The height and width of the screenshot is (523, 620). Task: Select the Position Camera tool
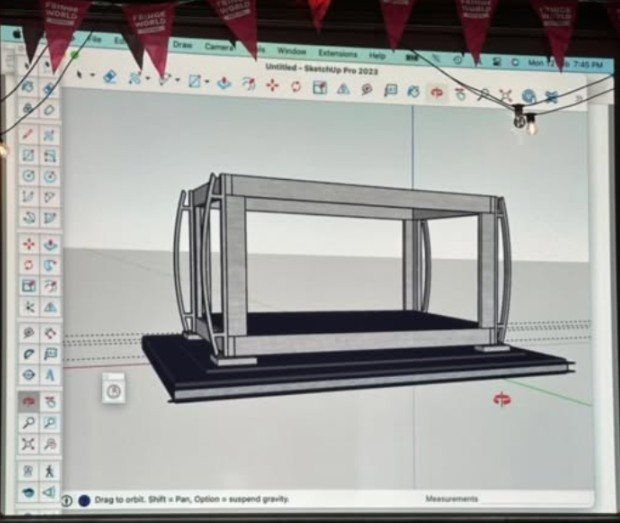28,471
